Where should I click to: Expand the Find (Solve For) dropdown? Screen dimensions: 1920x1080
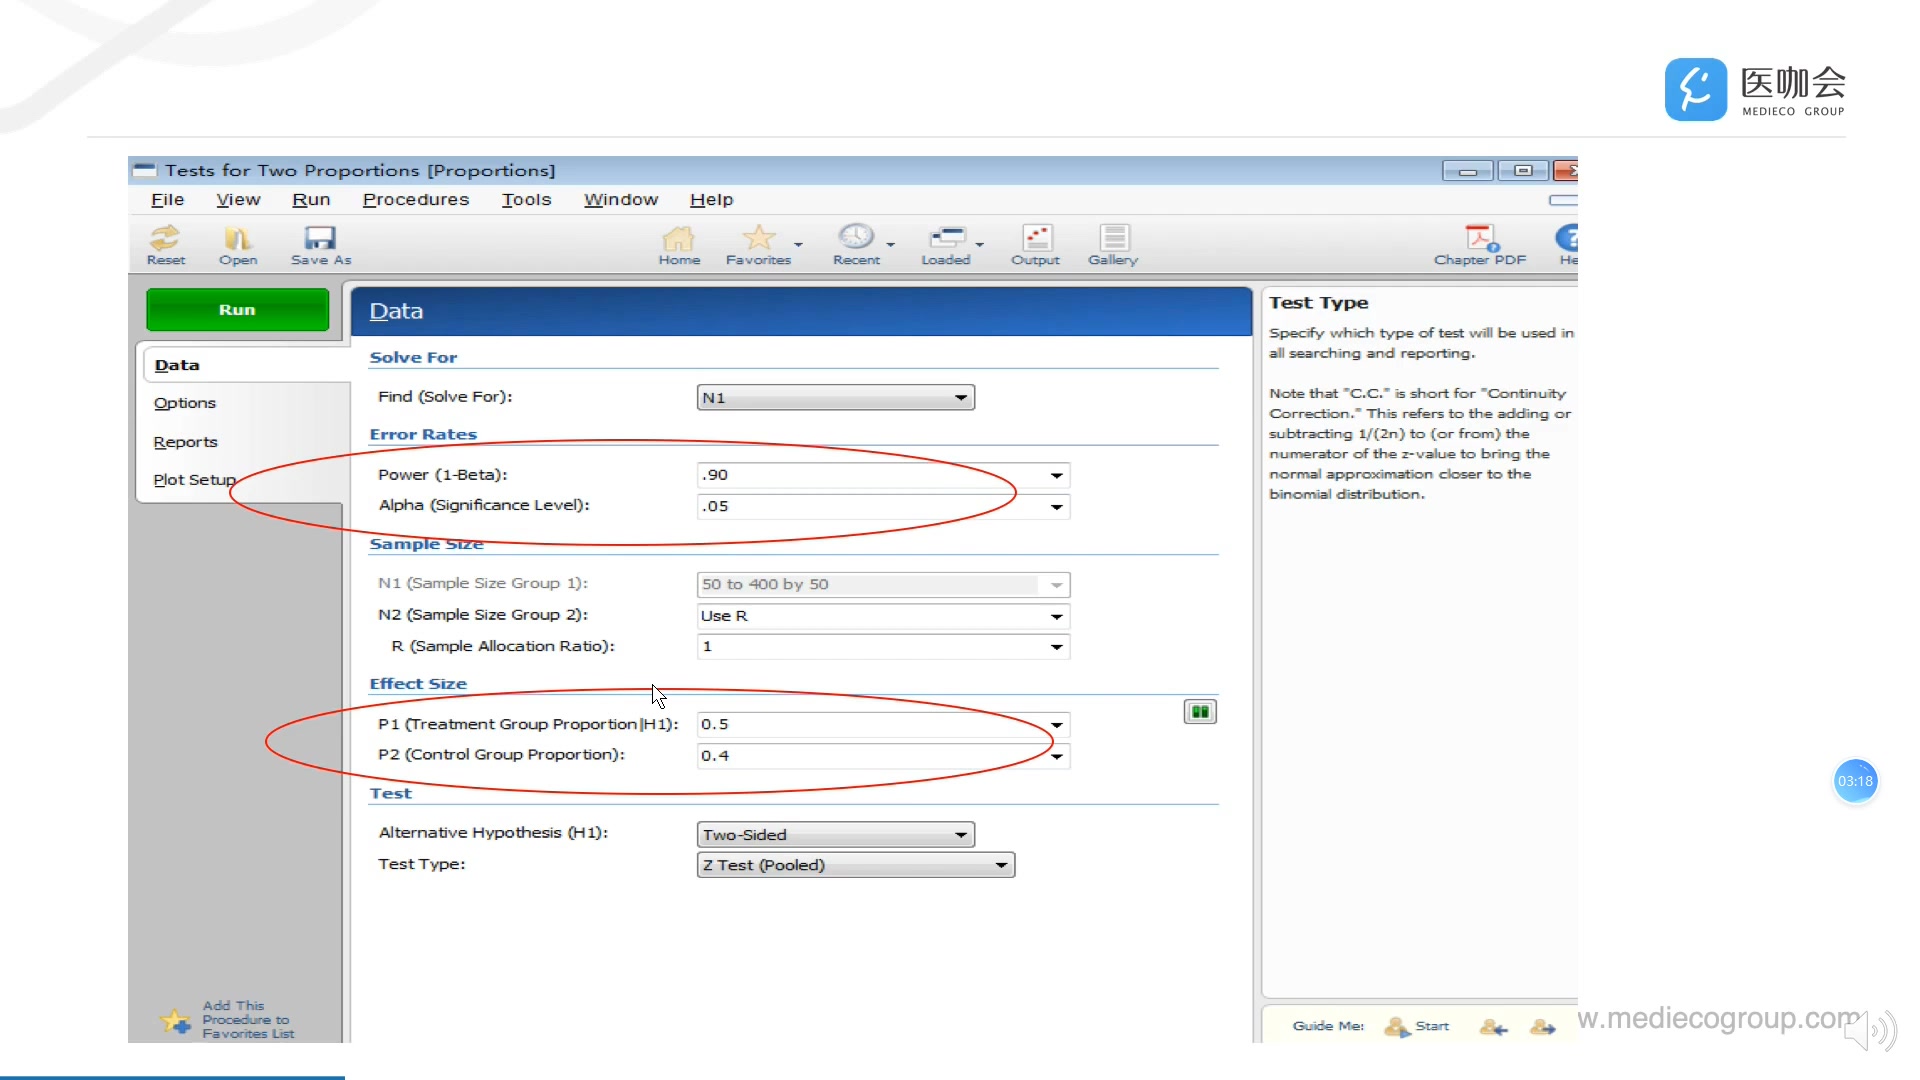pos(960,398)
